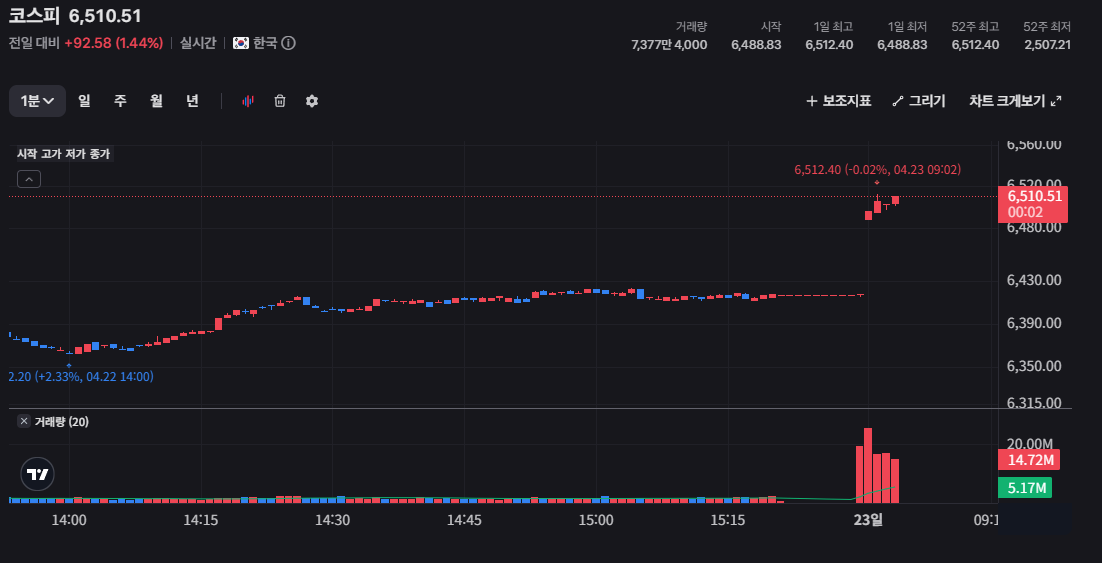Image resolution: width=1102 pixels, height=563 pixels.
Task: Click the TradingView logo icon
Action: [x=38, y=474]
